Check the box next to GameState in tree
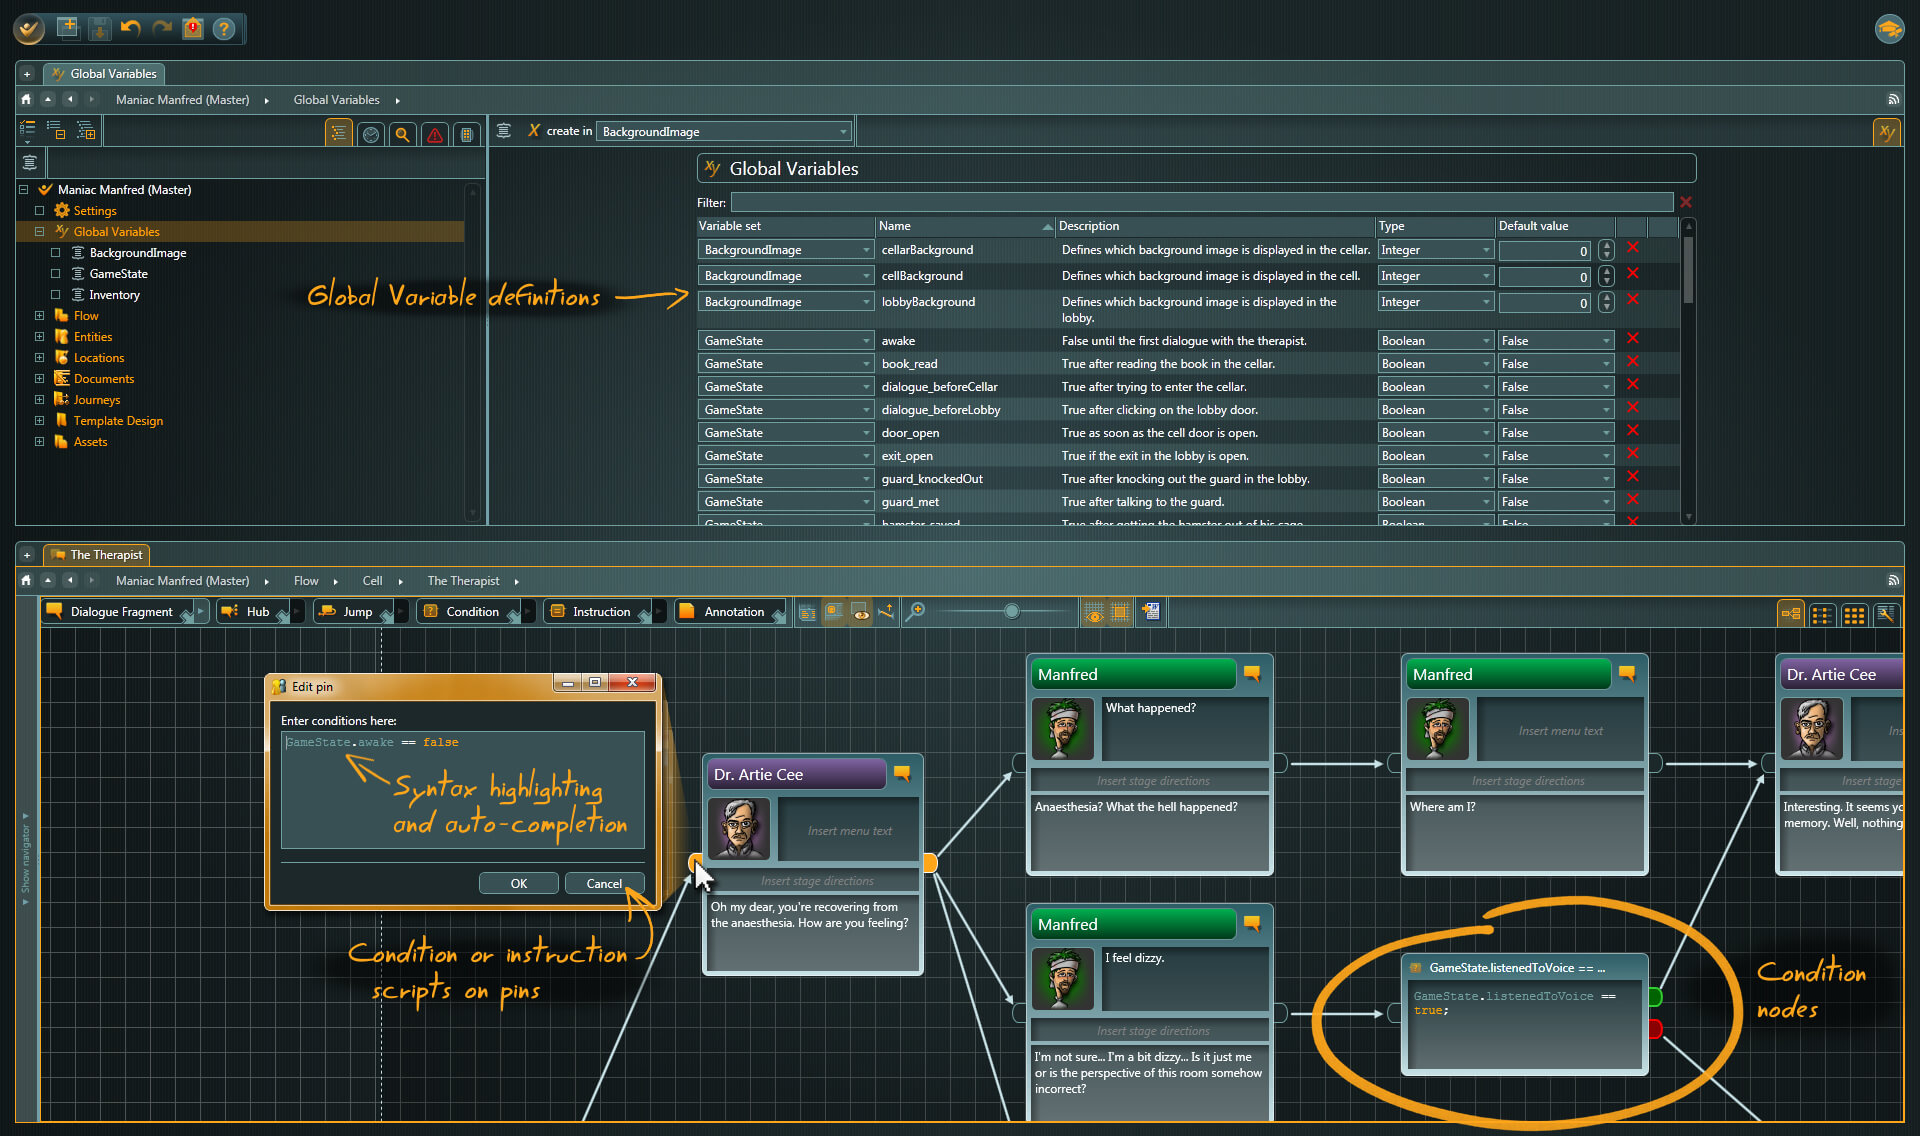This screenshot has width=1920, height=1136. (56, 273)
